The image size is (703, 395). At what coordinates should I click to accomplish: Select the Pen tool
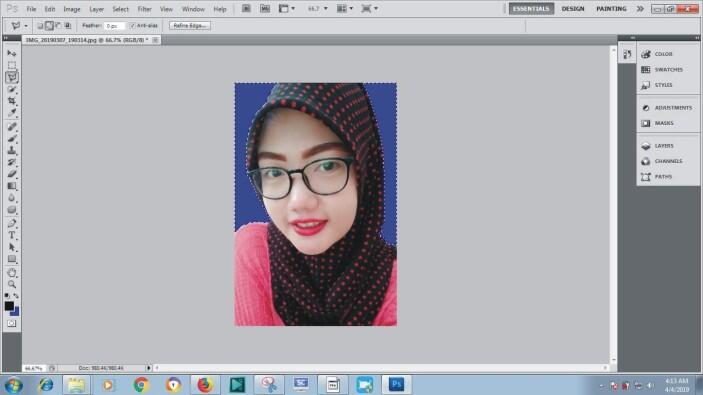tap(12, 223)
